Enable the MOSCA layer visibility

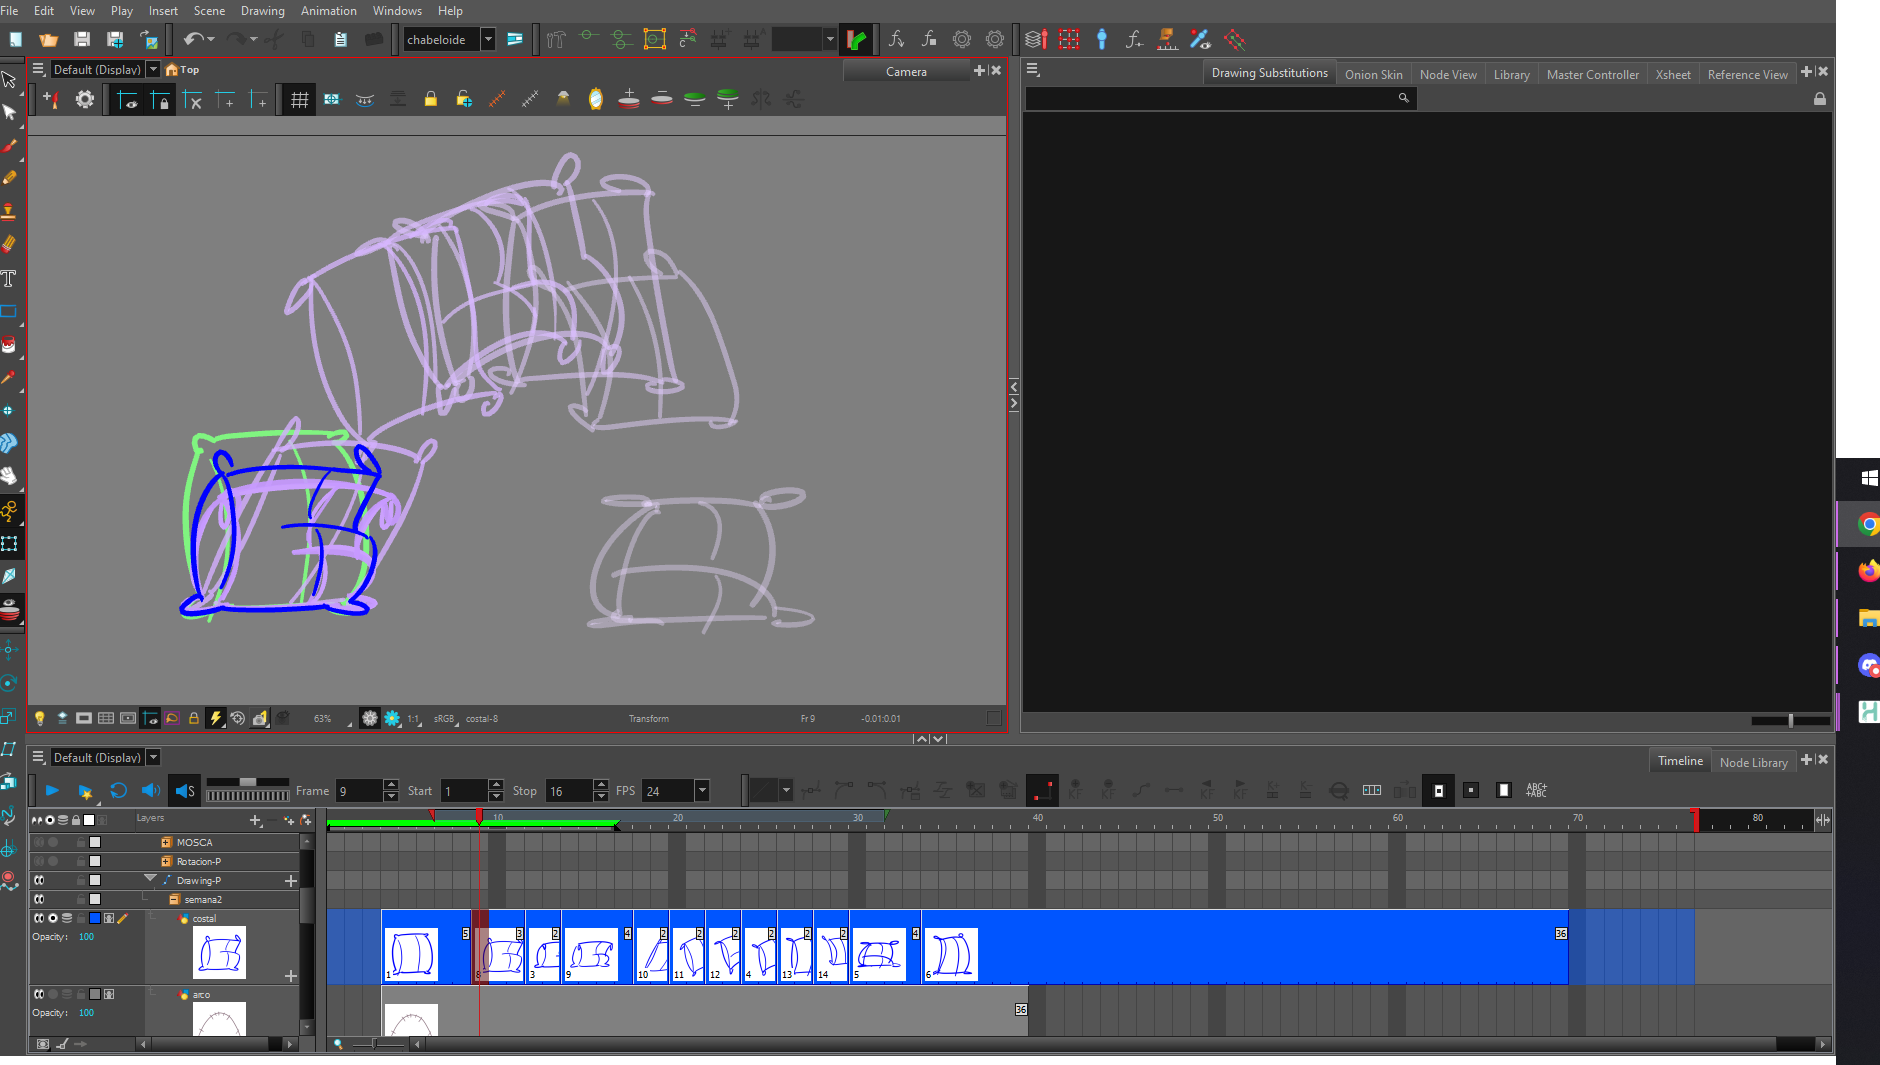(39, 842)
